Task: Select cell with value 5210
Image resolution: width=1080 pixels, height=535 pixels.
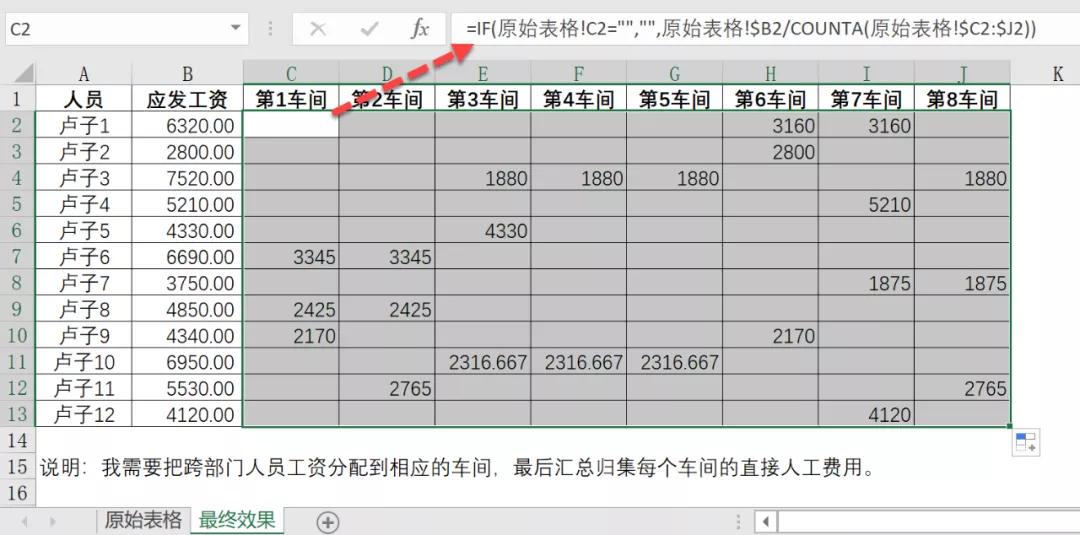Action: pos(866,205)
